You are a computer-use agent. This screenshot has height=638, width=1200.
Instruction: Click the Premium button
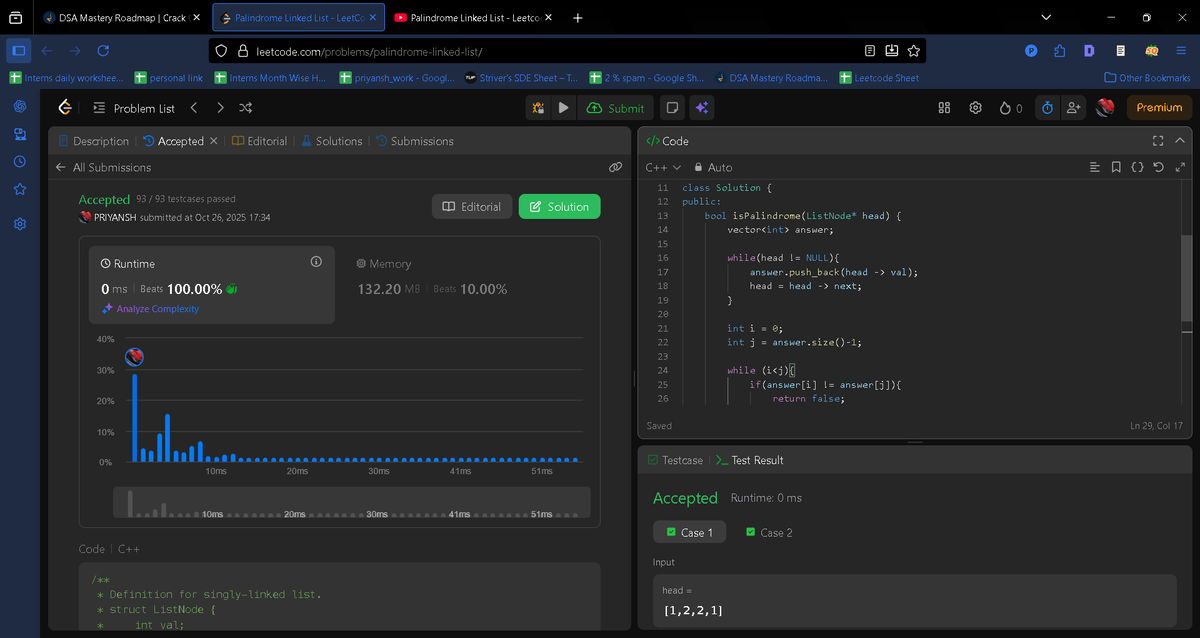[x=1159, y=108]
